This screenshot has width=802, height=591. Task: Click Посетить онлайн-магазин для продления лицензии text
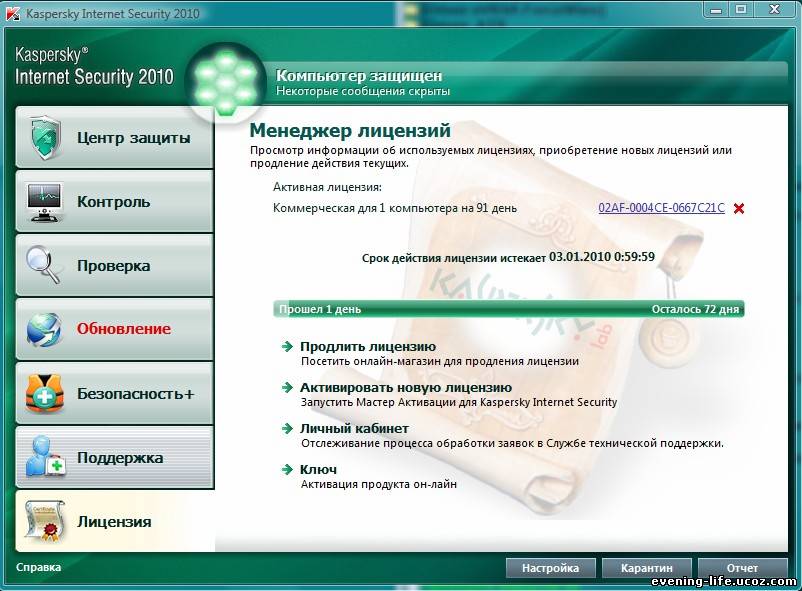click(x=440, y=361)
